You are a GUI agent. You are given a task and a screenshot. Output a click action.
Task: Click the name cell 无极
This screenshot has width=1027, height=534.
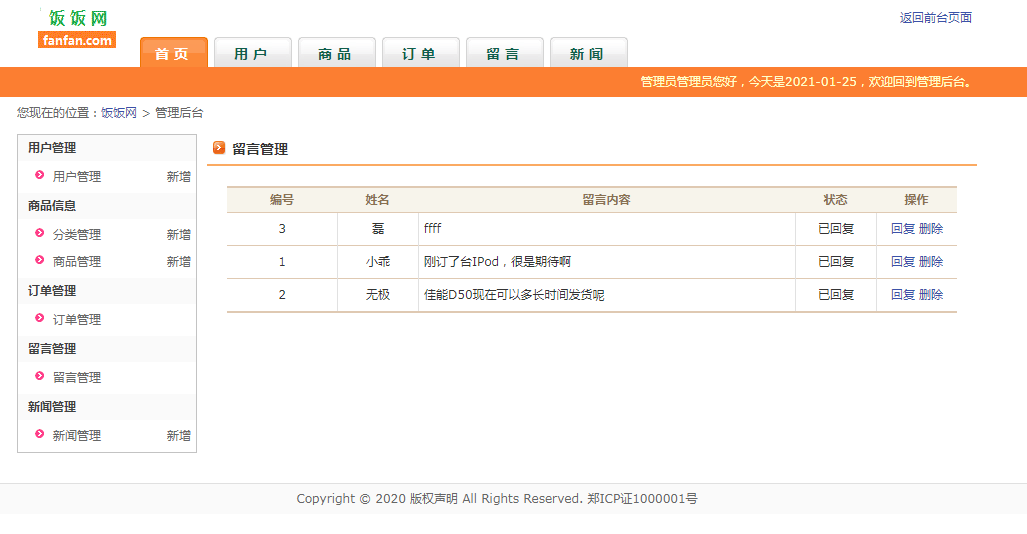pos(378,295)
